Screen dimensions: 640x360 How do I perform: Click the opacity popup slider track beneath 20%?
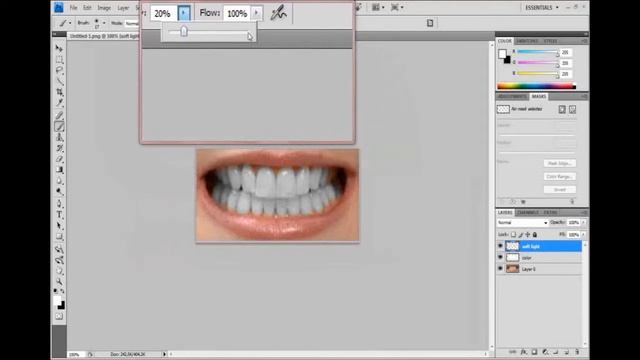[208, 32]
